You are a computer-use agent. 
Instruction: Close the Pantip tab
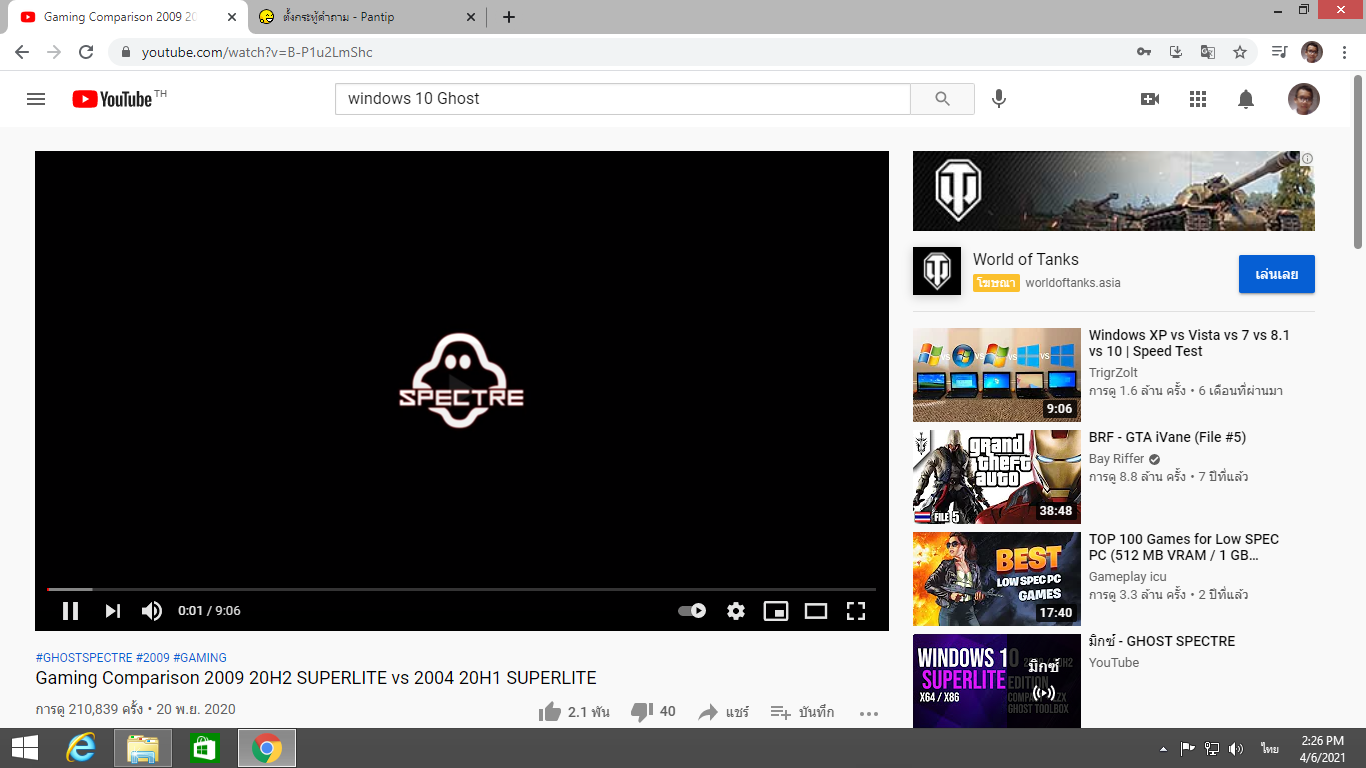tap(470, 17)
